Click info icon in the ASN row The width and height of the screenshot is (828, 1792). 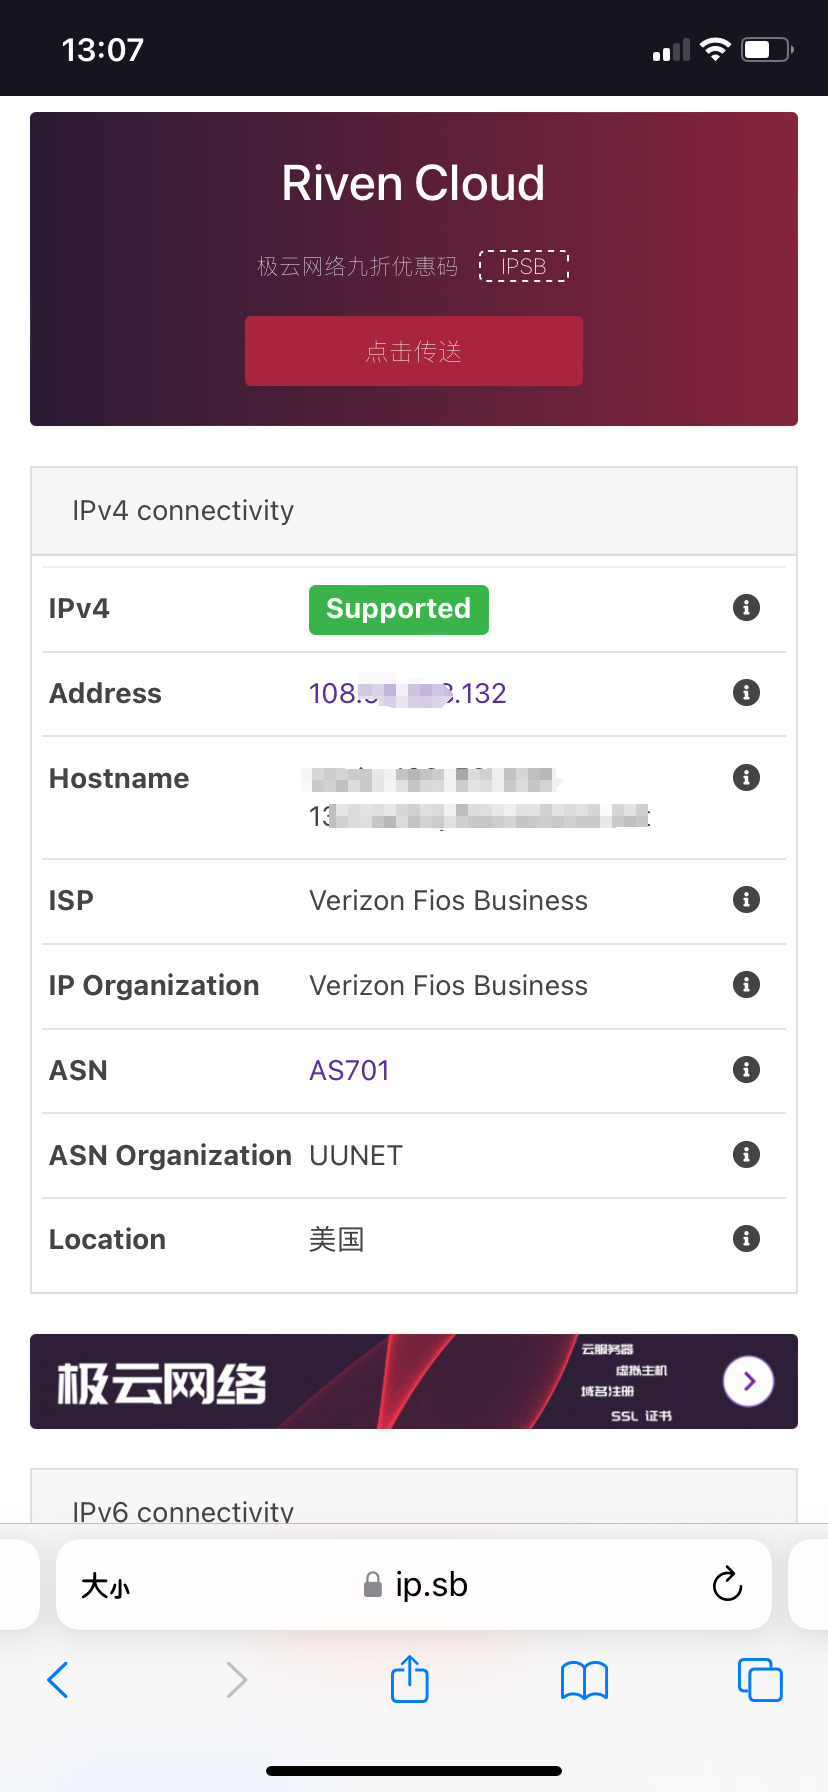click(746, 1069)
